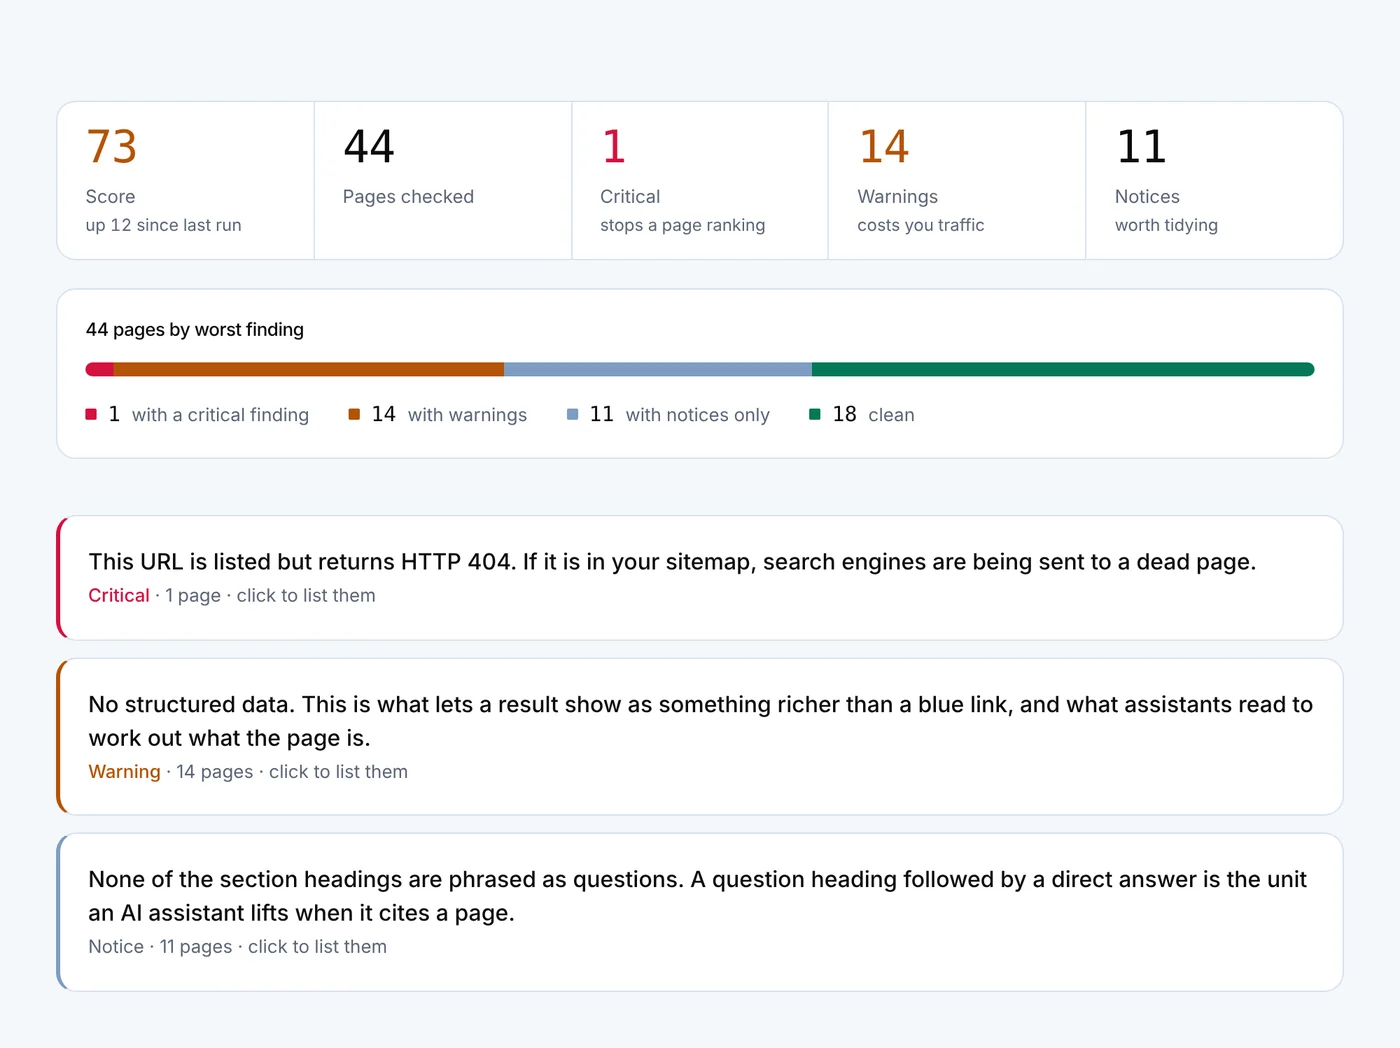Click '14 with warnings' legend text
This screenshot has width=1400, height=1048.
[449, 414]
